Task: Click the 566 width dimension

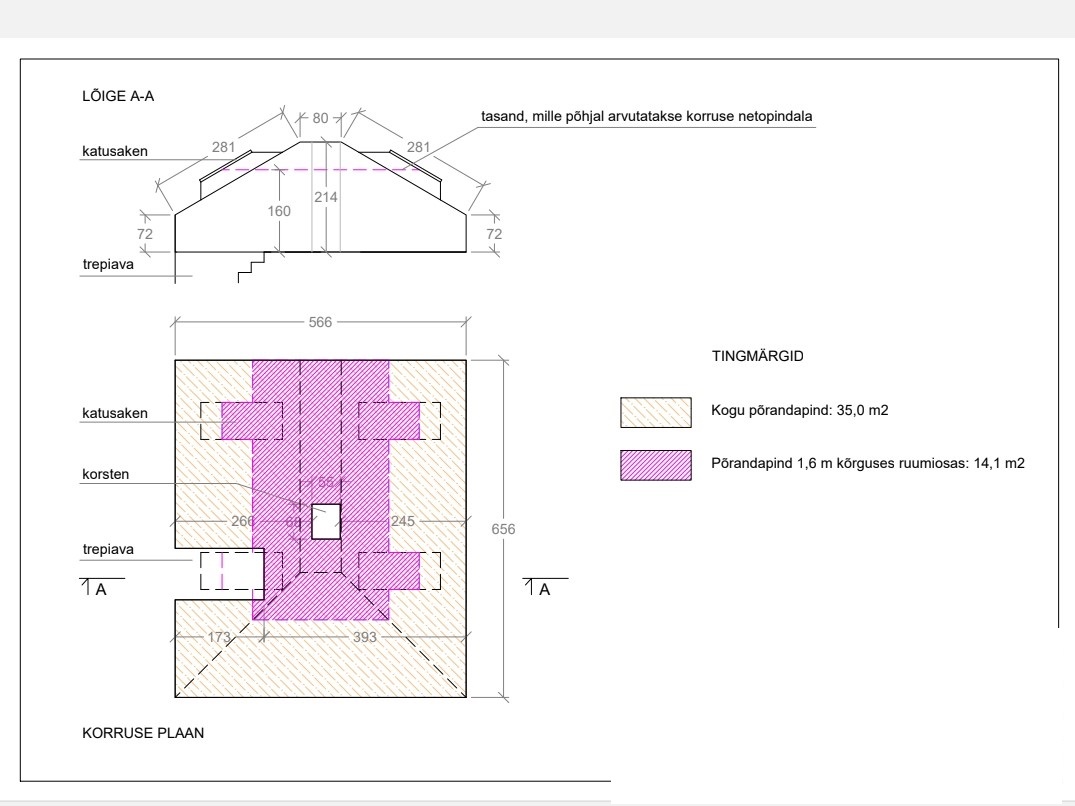Action: pos(320,322)
